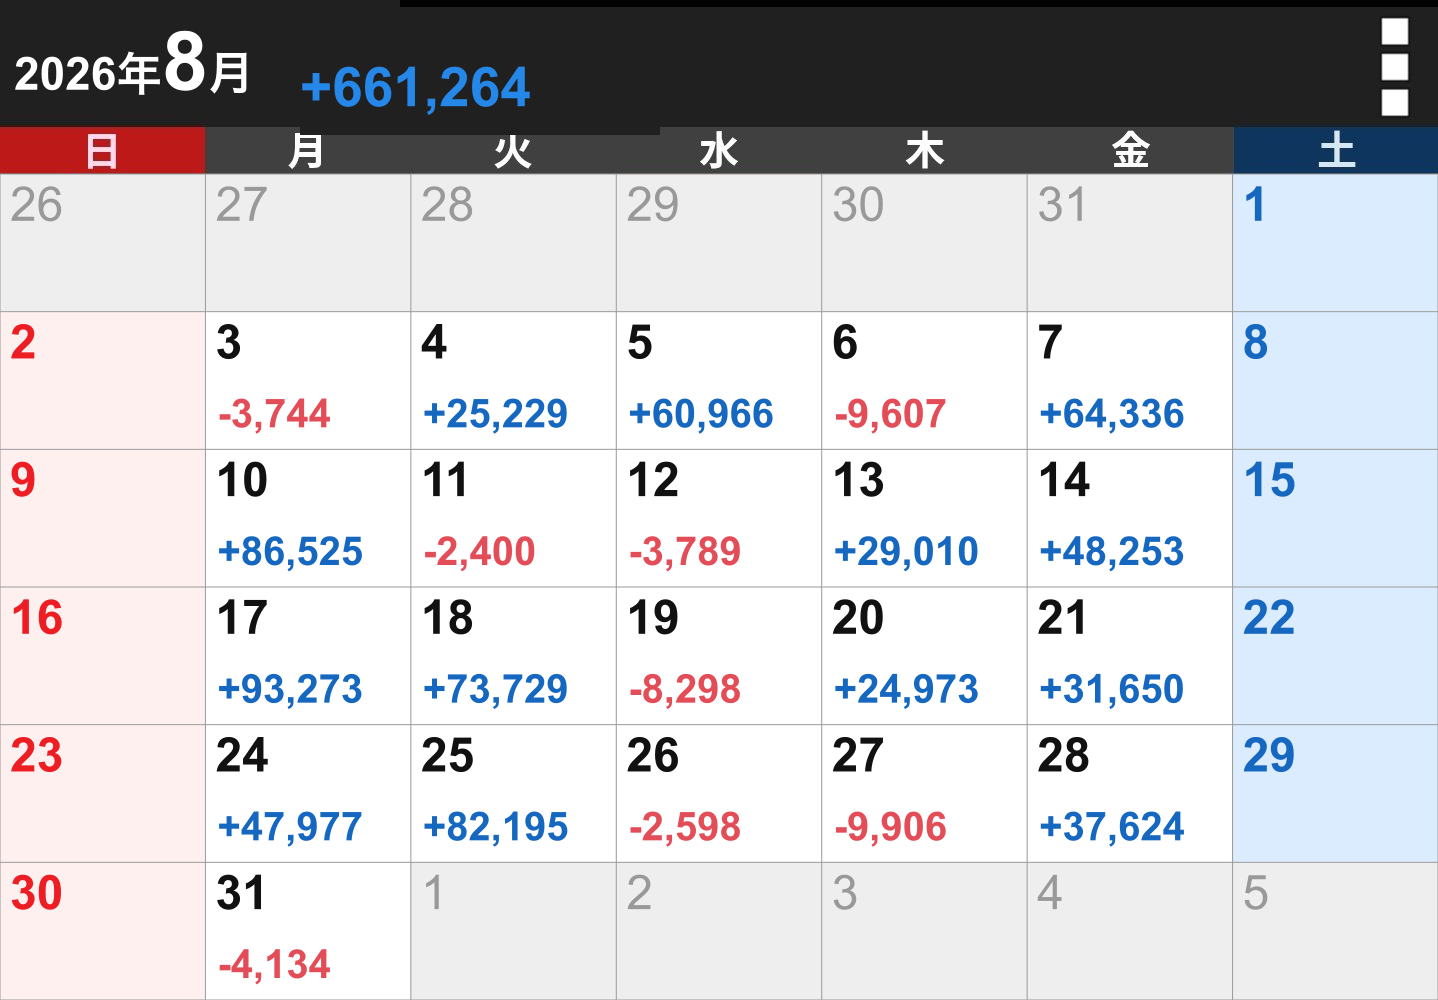This screenshot has height=1000, width=1438.
Task: Select greyed-out July 27 cell
Action: 308,243
